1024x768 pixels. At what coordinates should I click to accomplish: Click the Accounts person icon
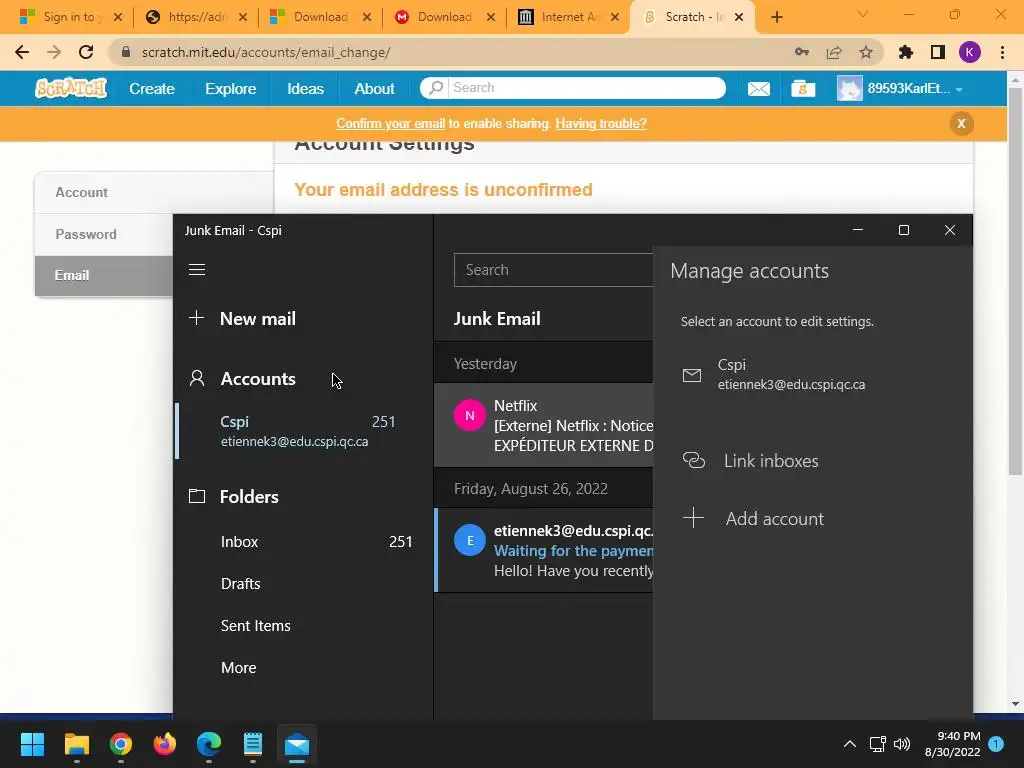click(197, 378)
